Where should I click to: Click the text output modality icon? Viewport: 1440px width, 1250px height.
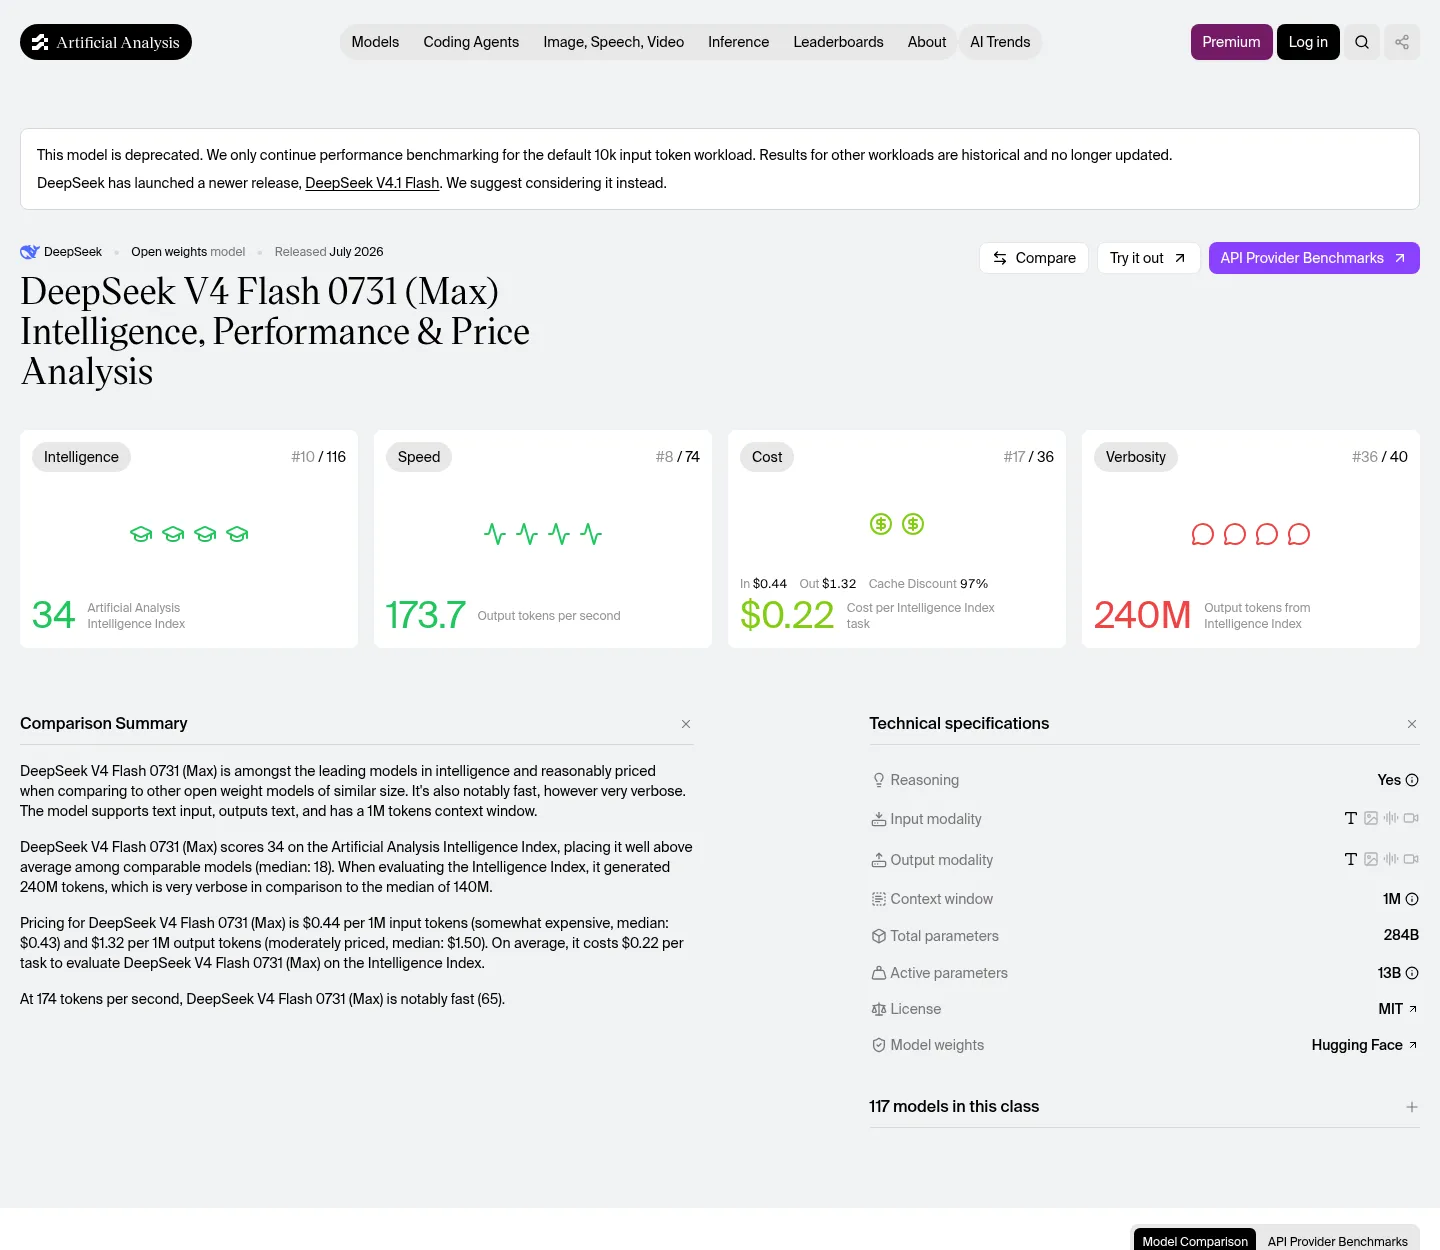point(1351,859)
